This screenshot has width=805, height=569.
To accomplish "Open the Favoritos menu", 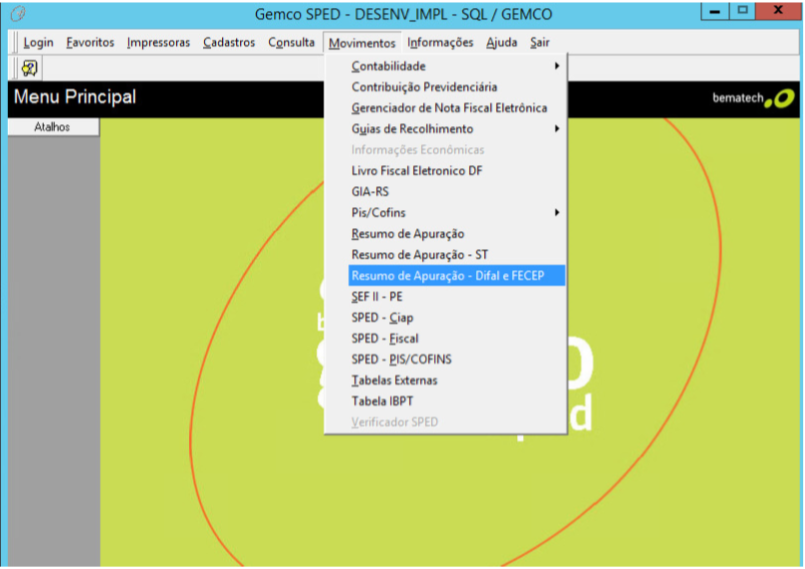I will [x=90, y=43].
